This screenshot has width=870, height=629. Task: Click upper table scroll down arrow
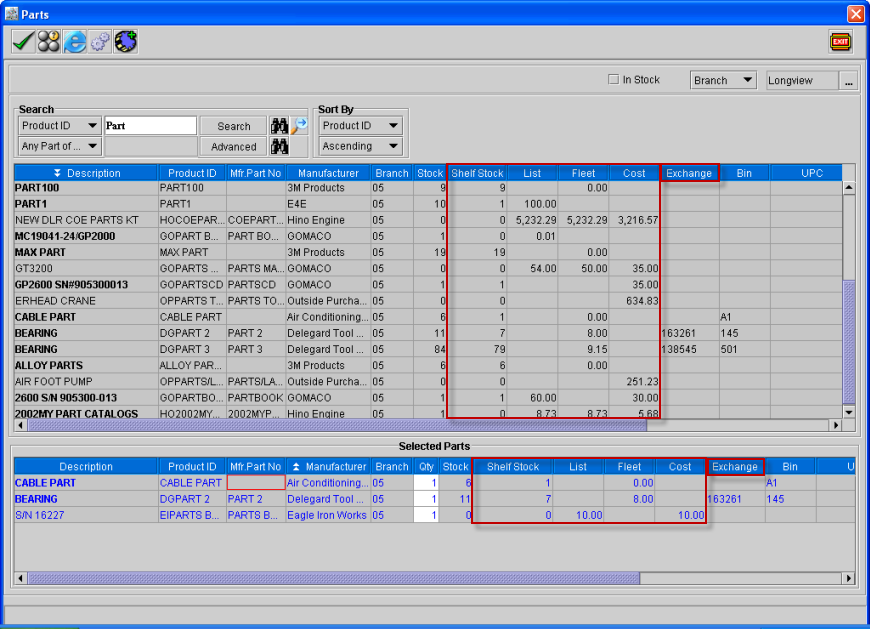(x=849, y=412)
